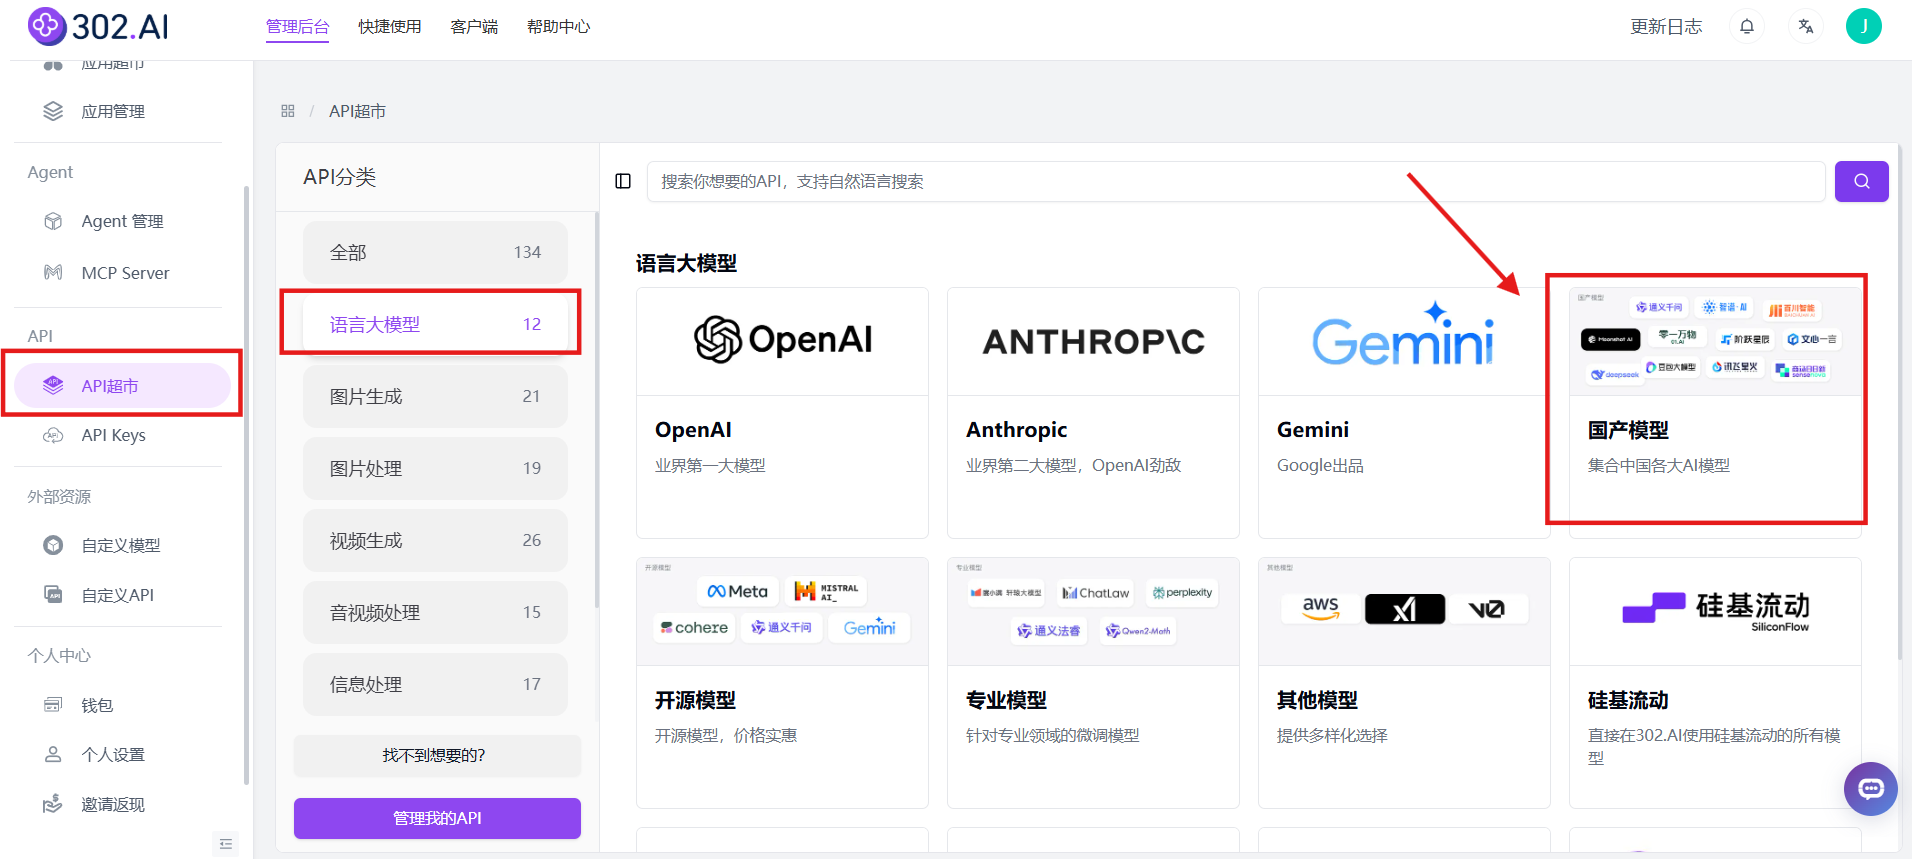
Task: Click the 个人设置 person icon
Action: (53, 754)
